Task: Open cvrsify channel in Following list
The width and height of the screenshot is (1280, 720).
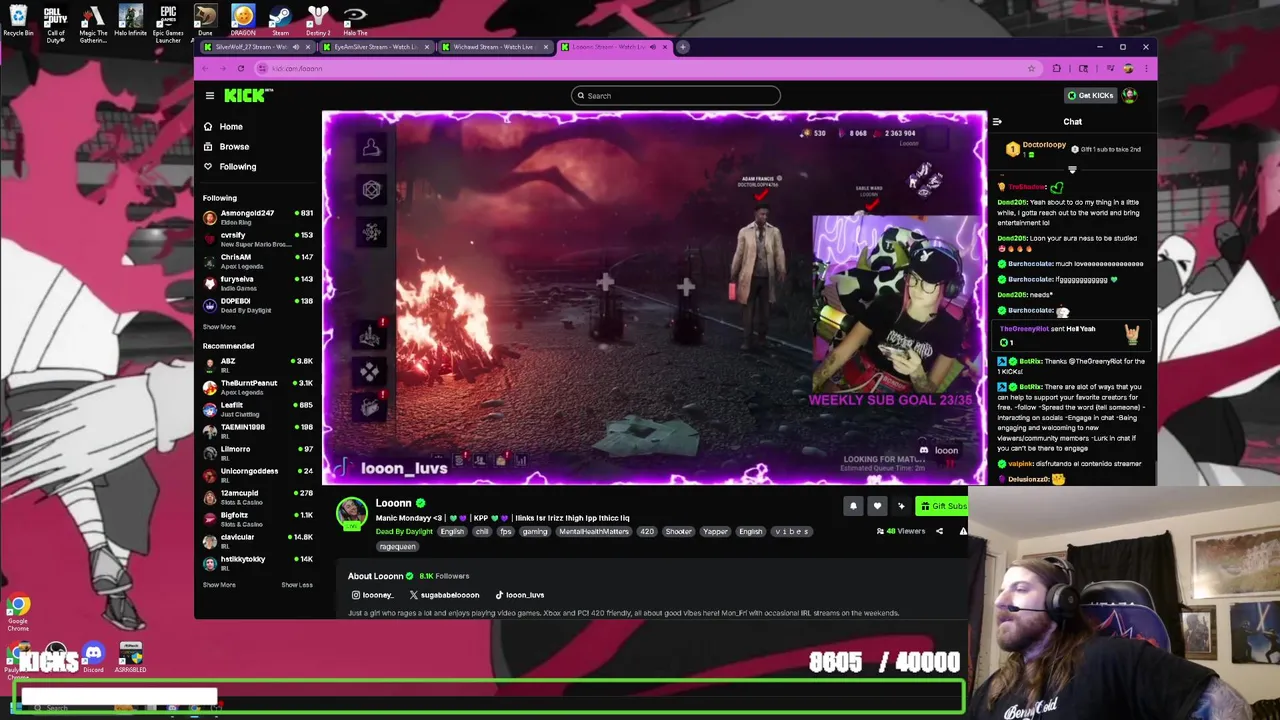Action: pyautogui.click(x=258, y=239)
